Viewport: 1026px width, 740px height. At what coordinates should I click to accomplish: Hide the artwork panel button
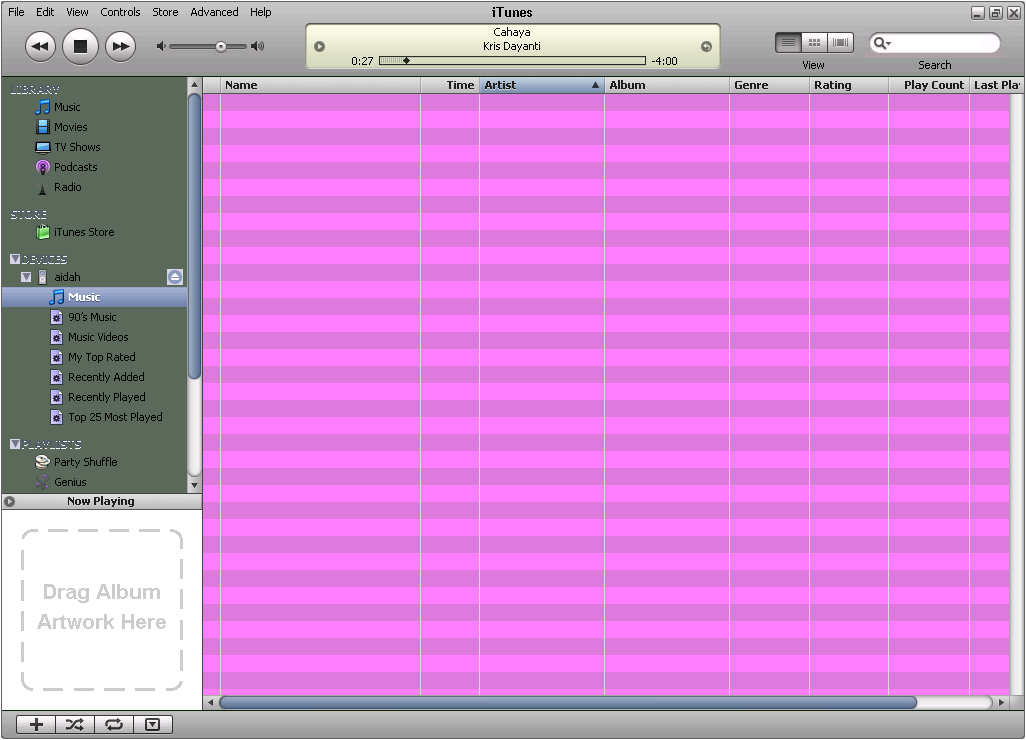152,724
